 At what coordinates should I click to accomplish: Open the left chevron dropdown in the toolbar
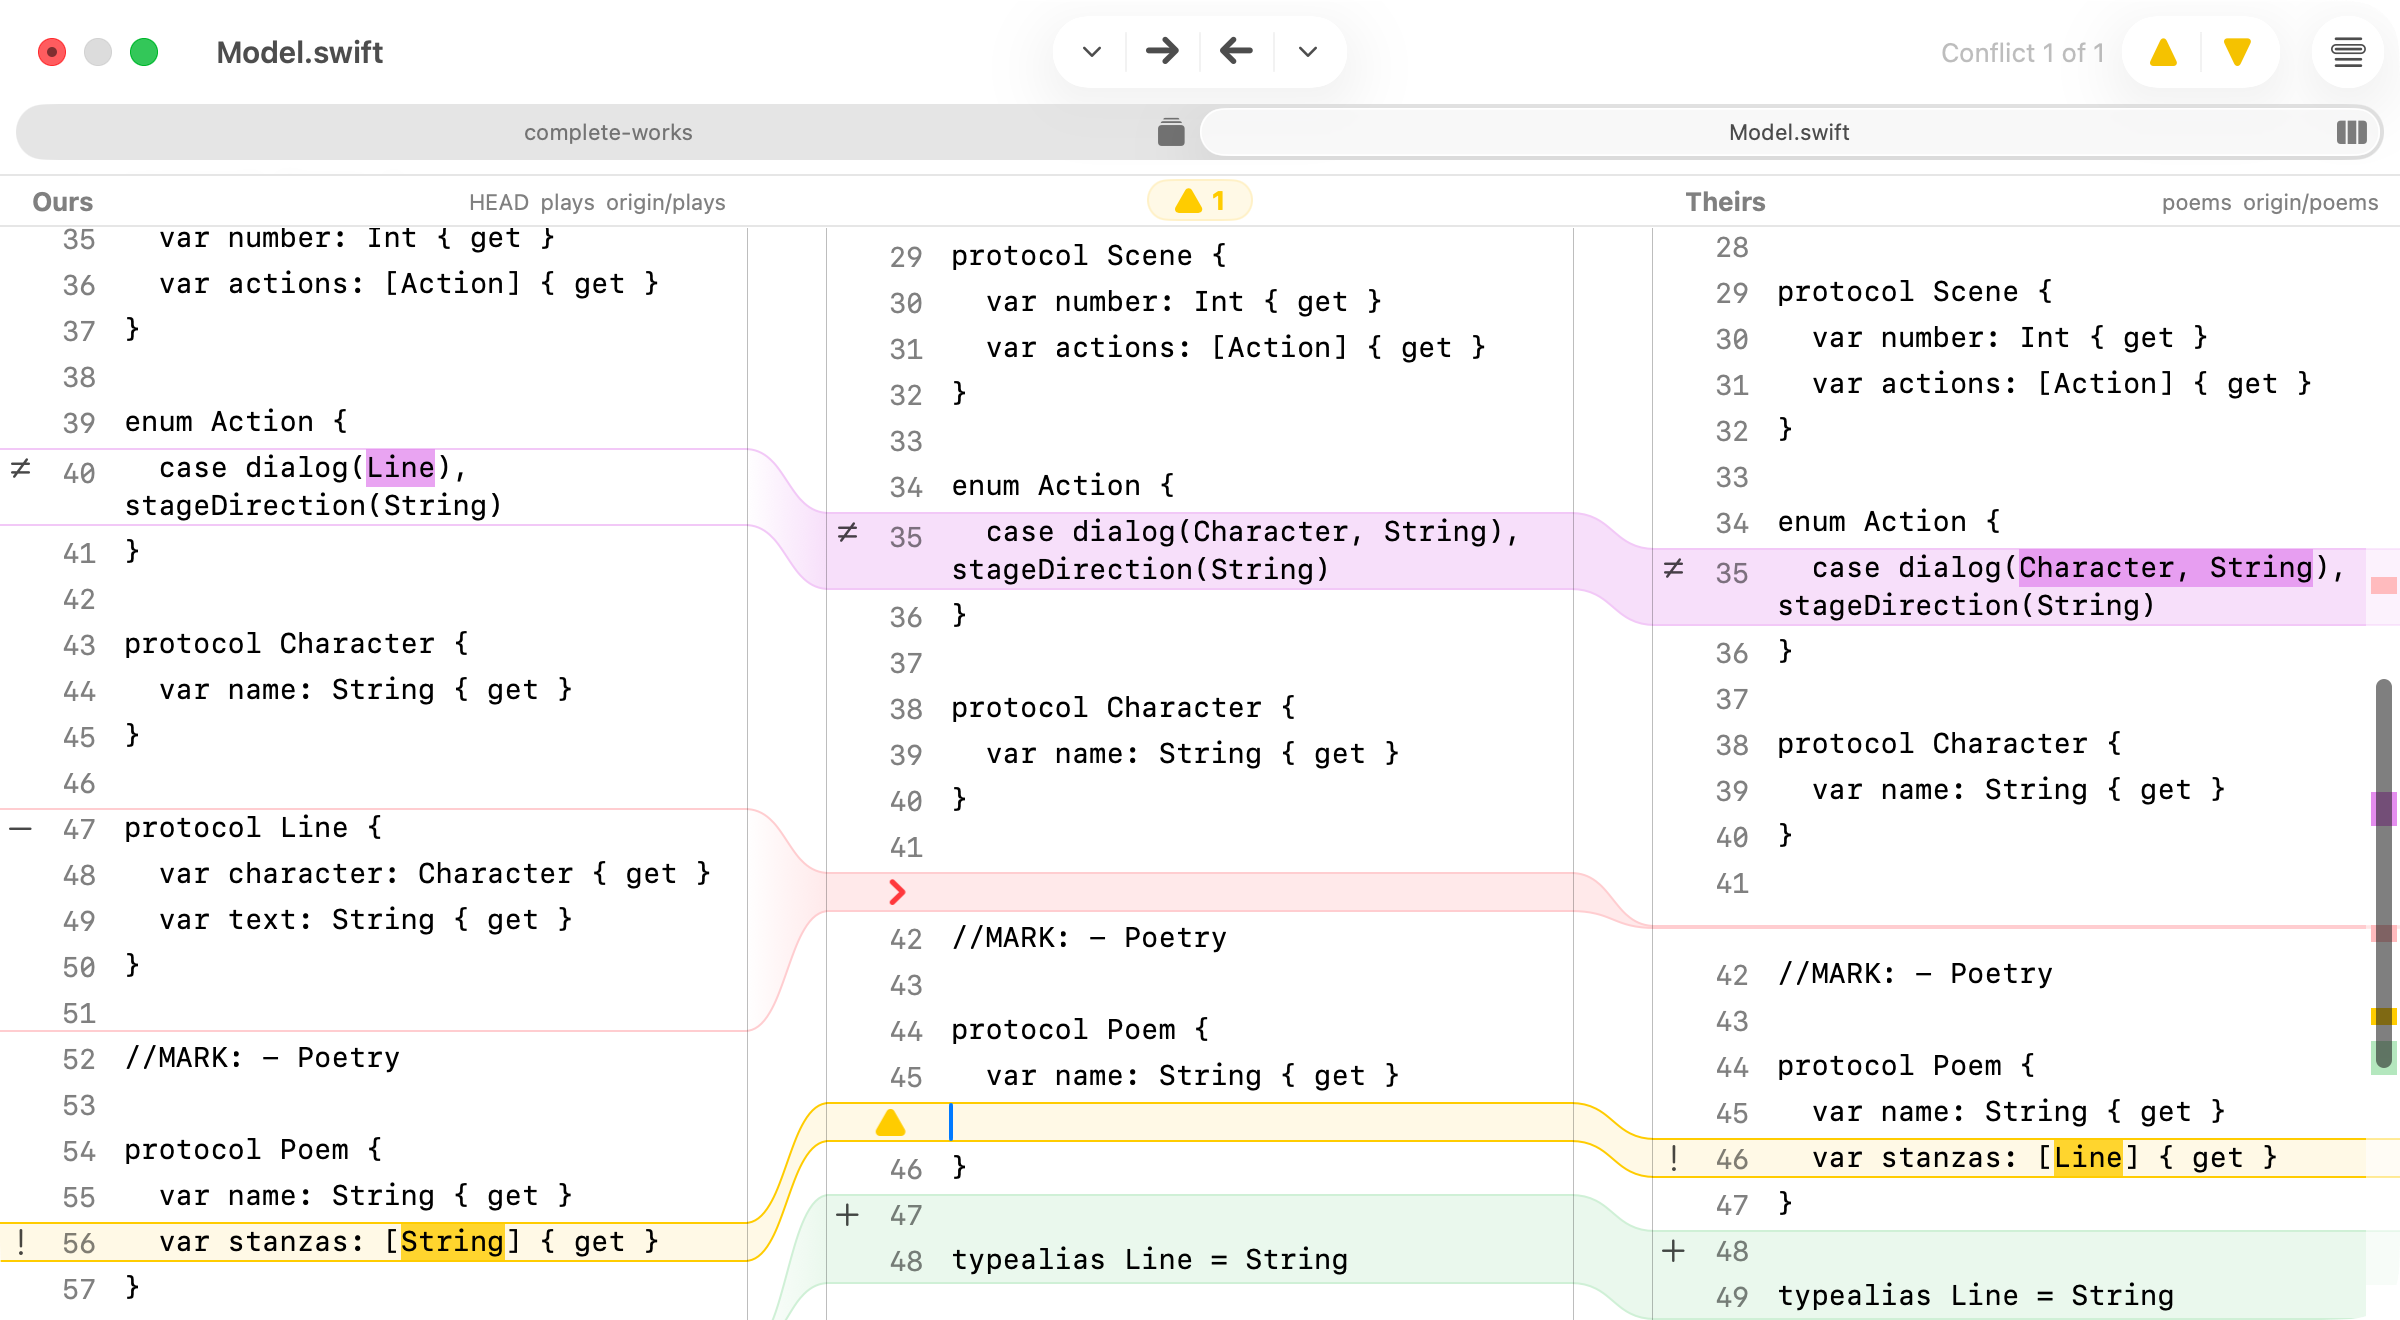point(1091,52)
